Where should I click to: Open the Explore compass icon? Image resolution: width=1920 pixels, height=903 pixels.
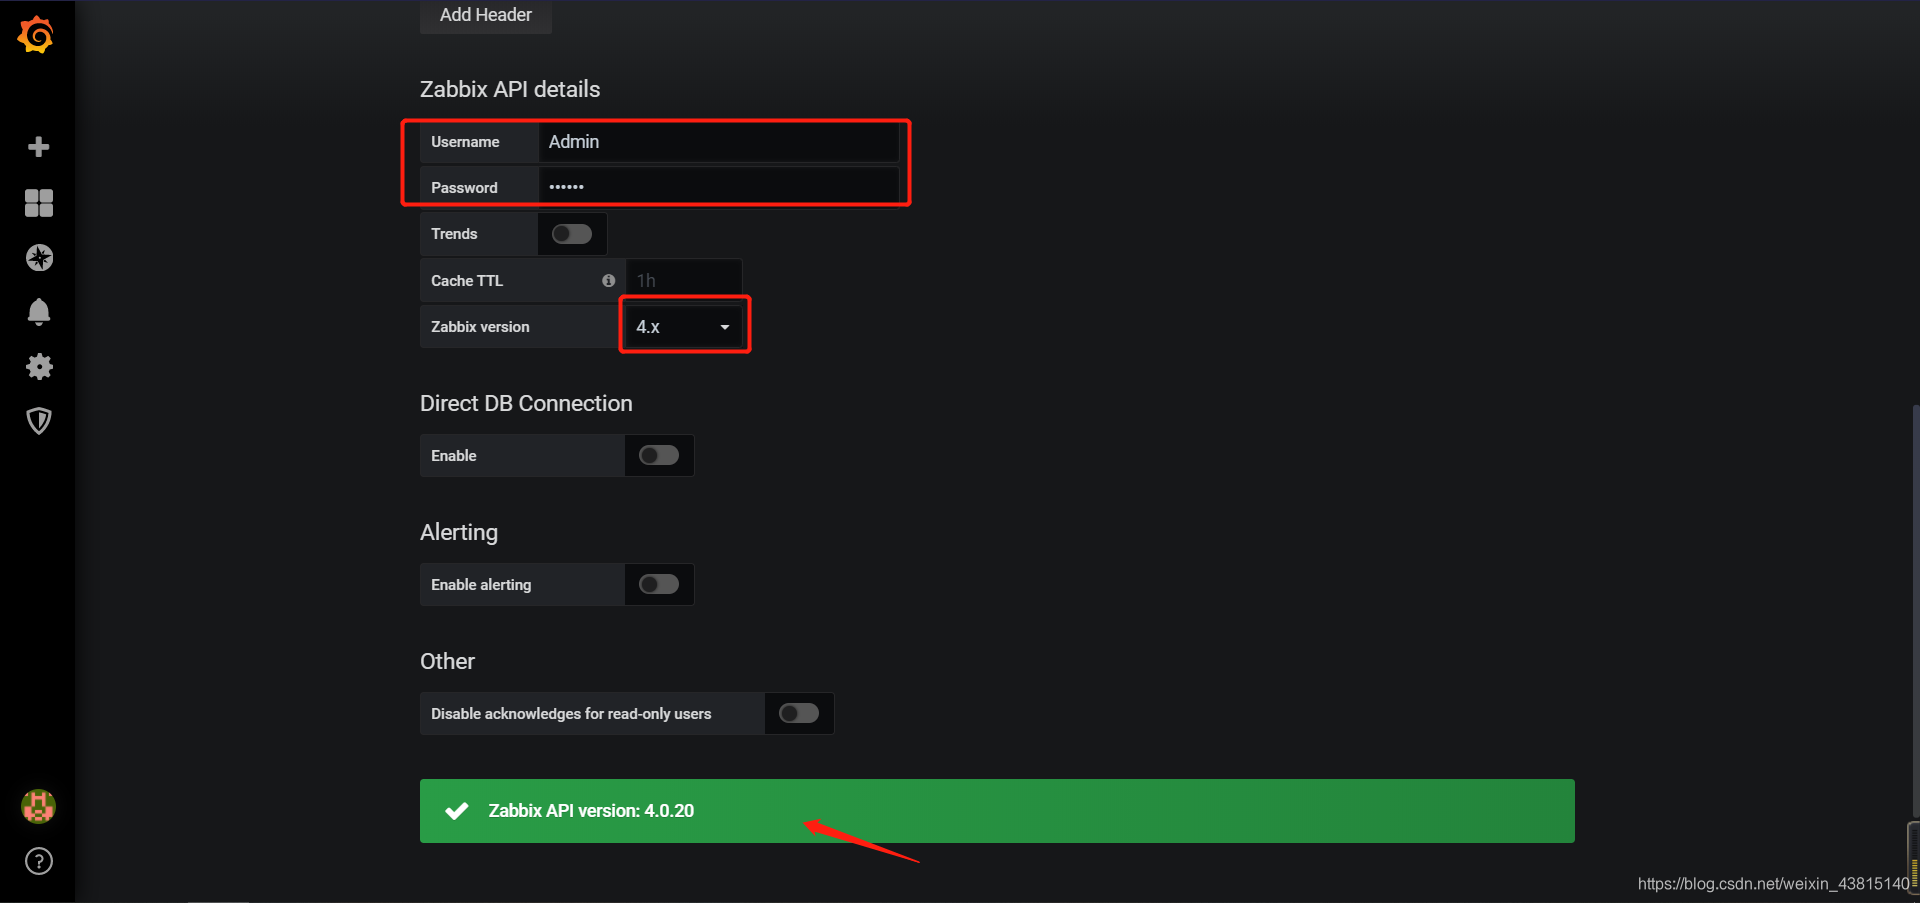pyautogui.click(x=39, y=258)
